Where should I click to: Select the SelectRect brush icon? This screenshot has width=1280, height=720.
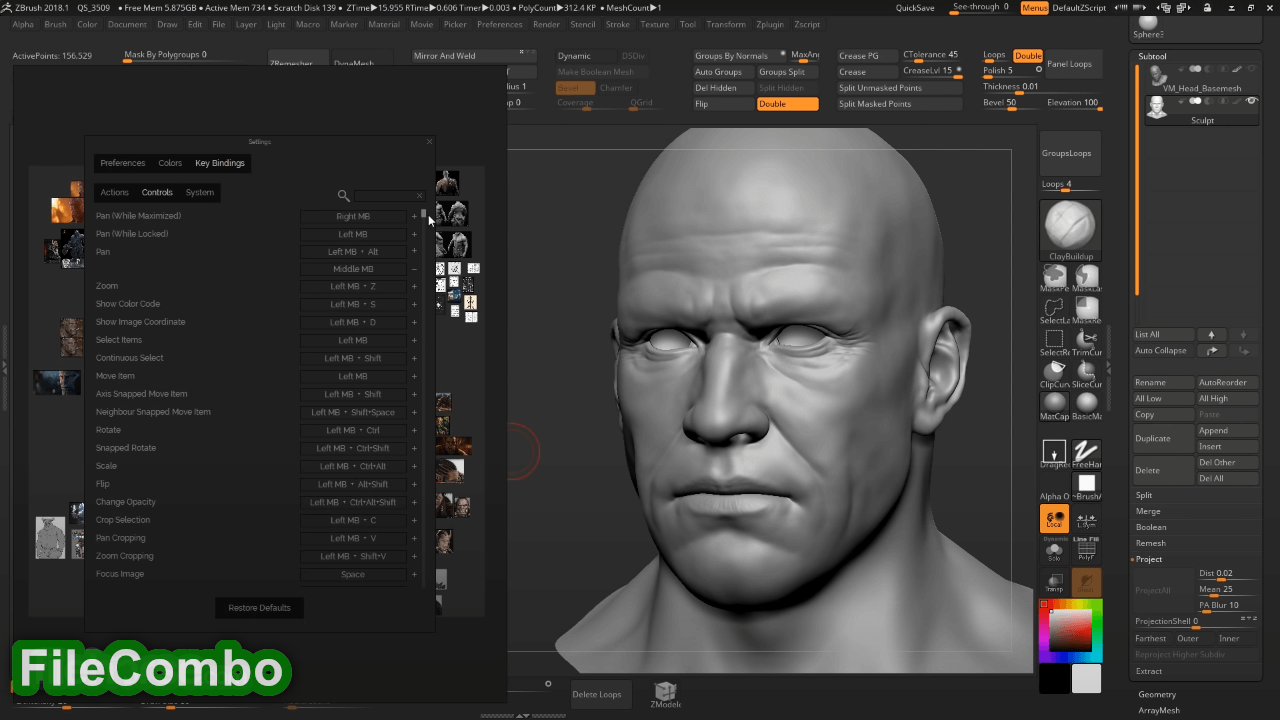click(1054, 339)
